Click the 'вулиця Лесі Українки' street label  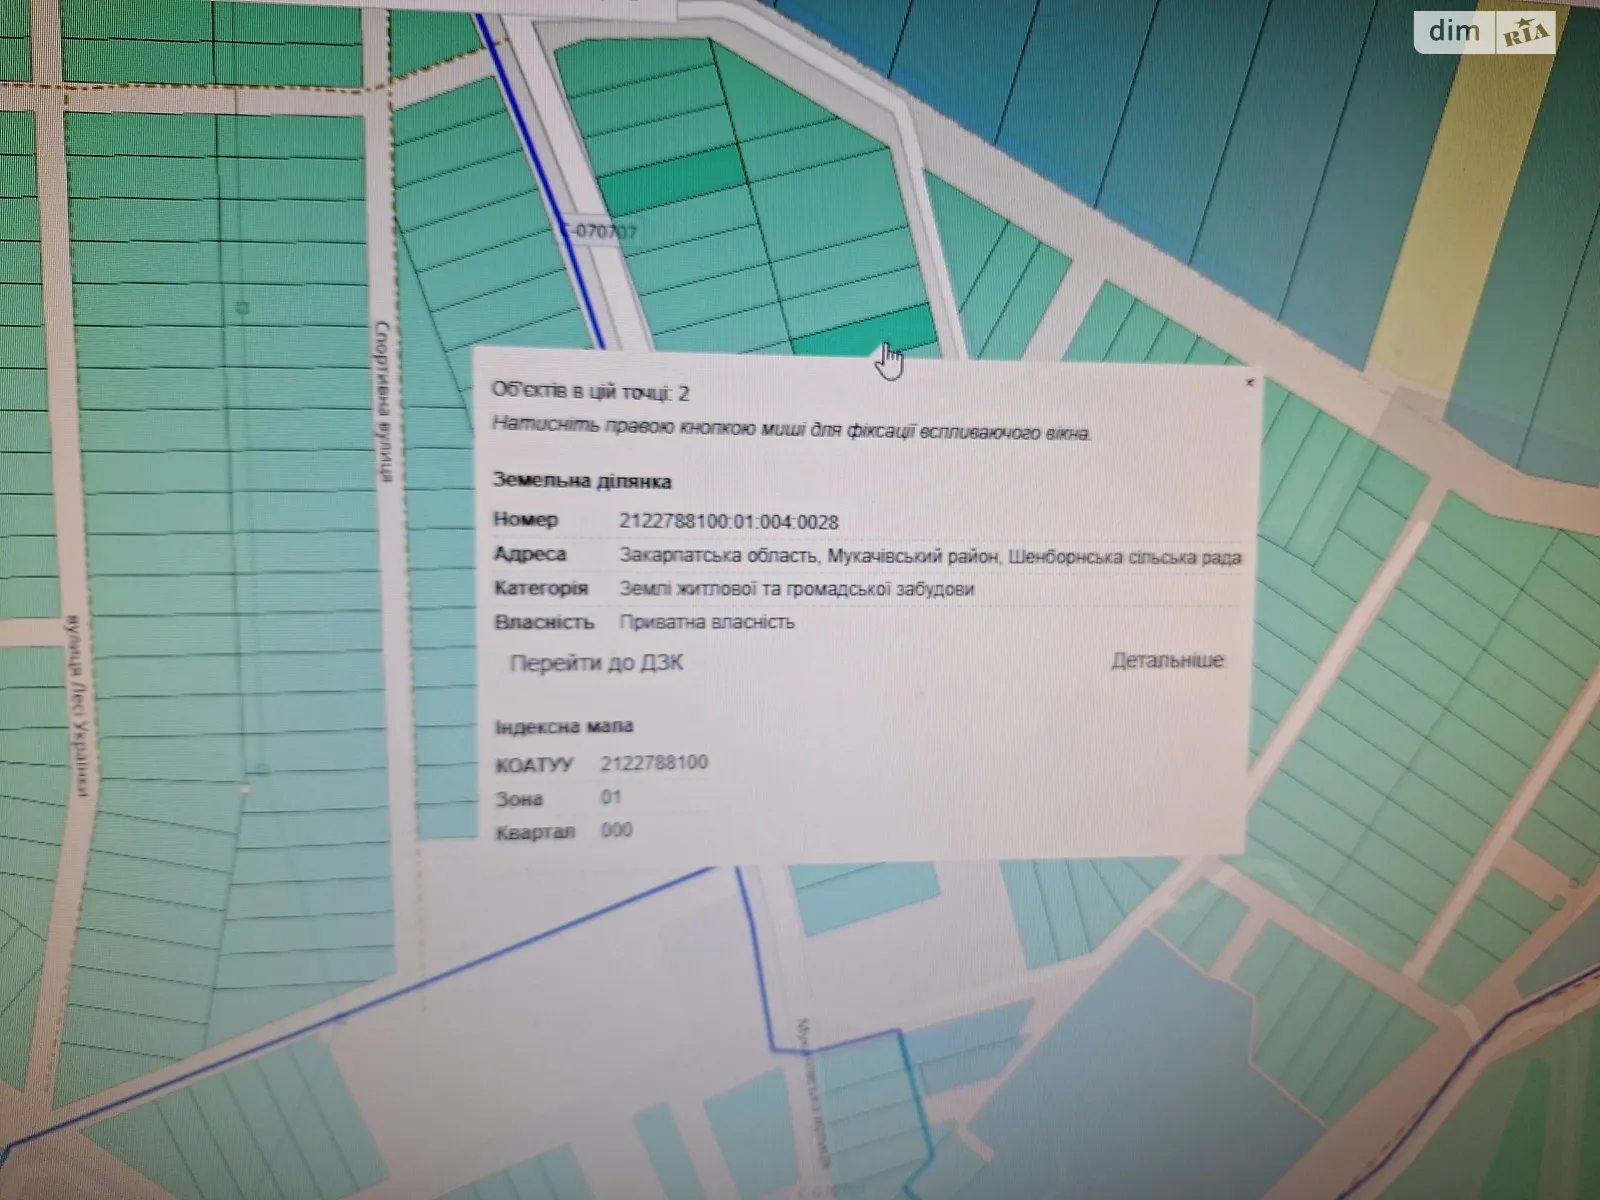[78, 706]
